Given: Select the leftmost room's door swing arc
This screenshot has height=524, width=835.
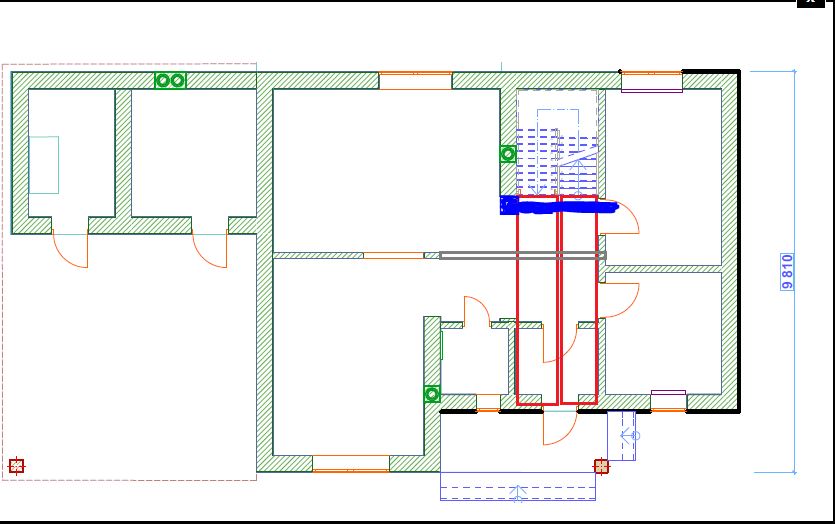Looking at the screenshot, I should point(70,250).
